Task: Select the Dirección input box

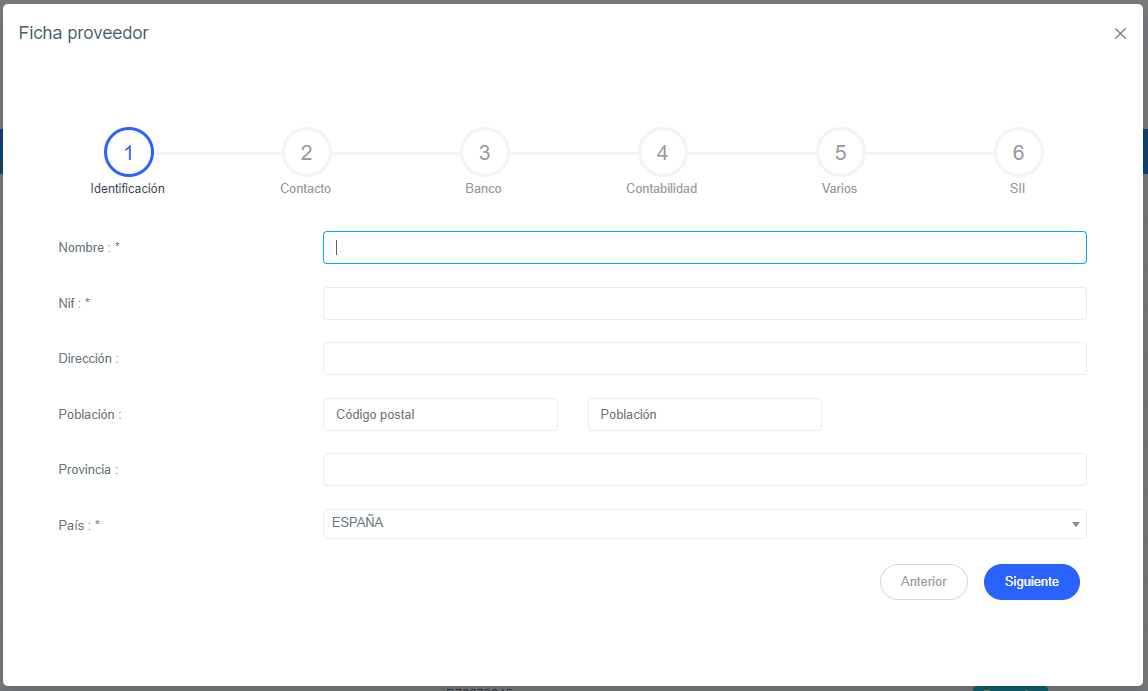Action: [x=704, y=359]
